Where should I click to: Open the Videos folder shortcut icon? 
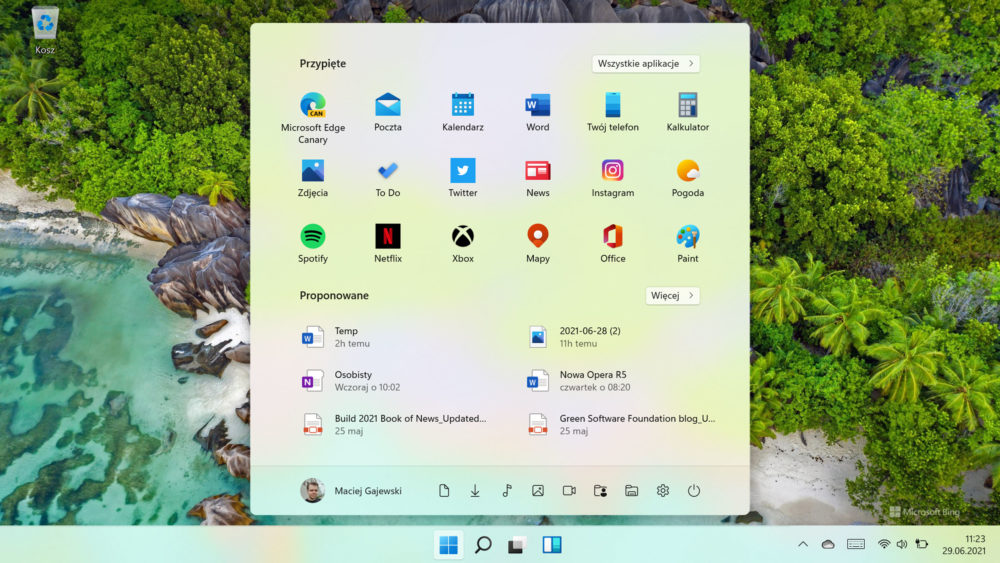click(569, 490)
